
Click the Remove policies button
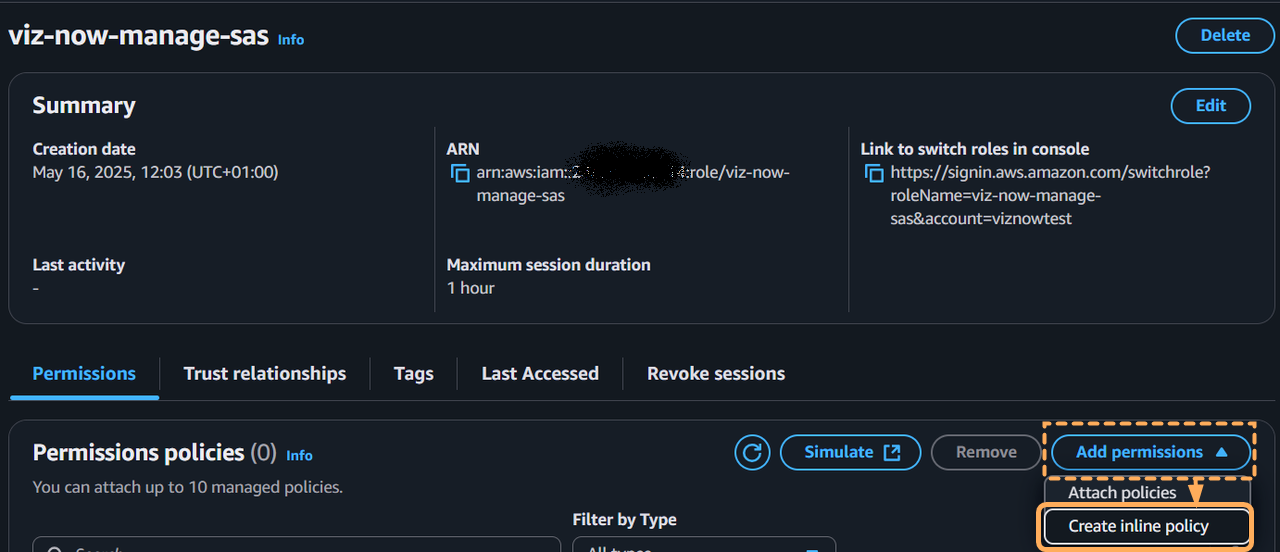tap(986, 453)
